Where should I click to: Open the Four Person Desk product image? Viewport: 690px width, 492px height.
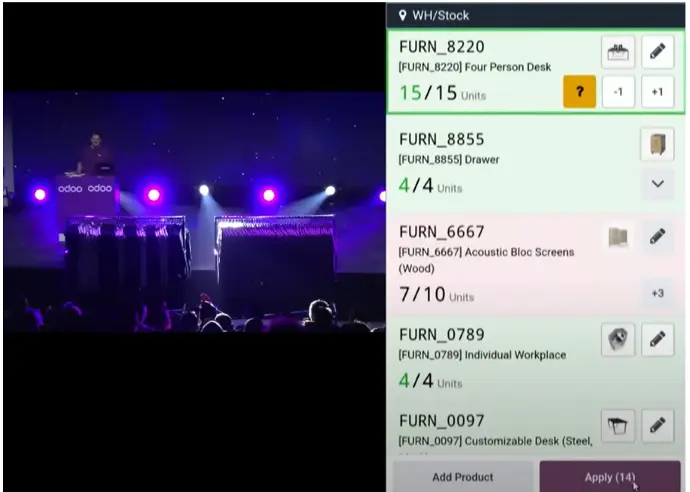[x=618, y=52]
